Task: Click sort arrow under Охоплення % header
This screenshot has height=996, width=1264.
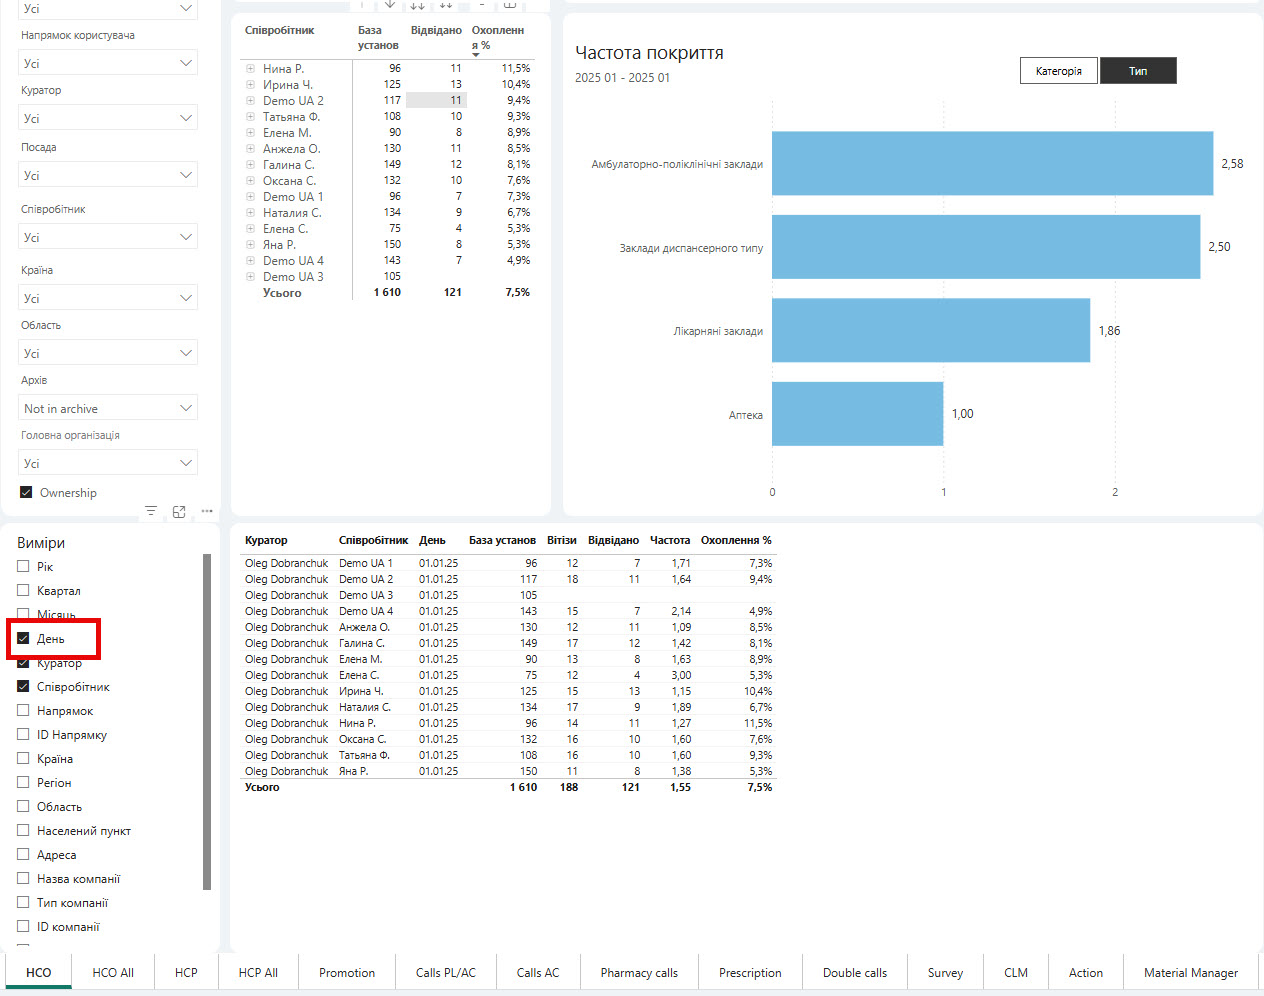Action: coord(476,55)
